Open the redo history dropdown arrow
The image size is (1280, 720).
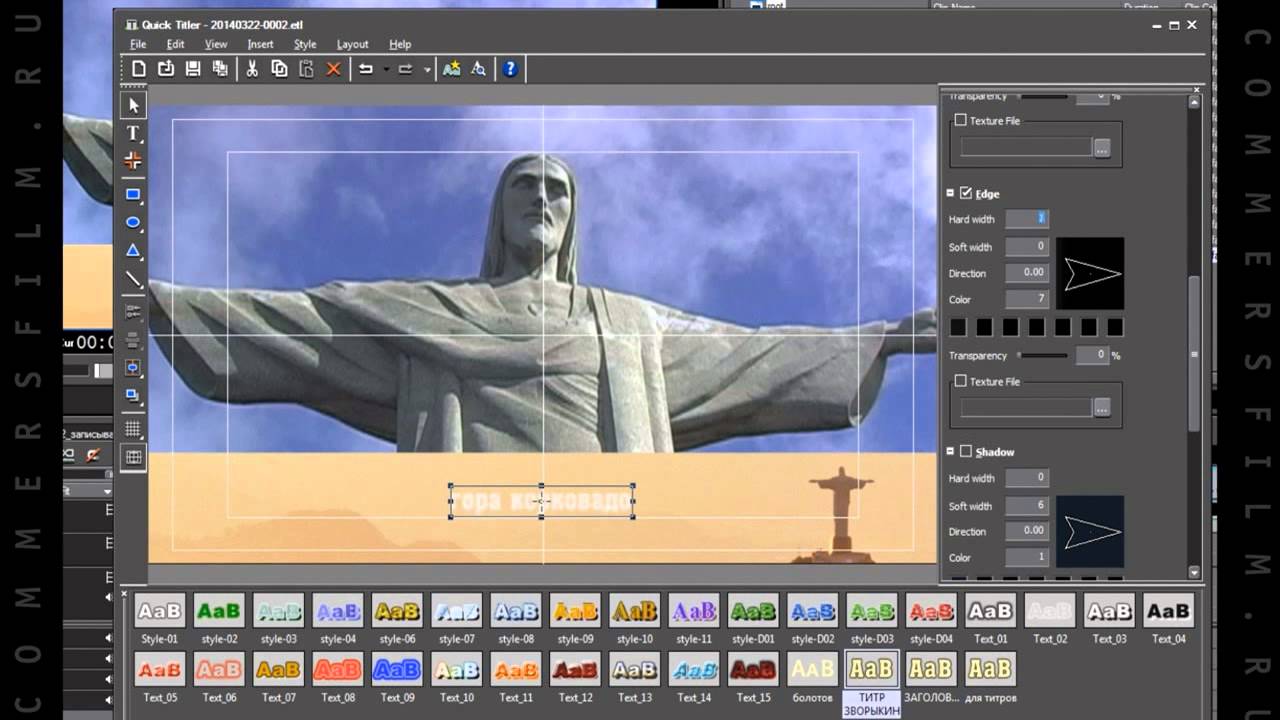coord(427,69)
